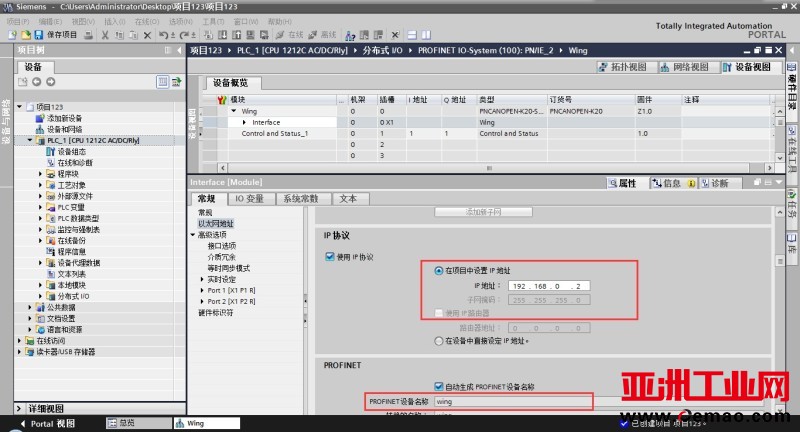Click the back arrow in the project tree toolbar
The image size is (800, 432).
[x=37, y=82]
